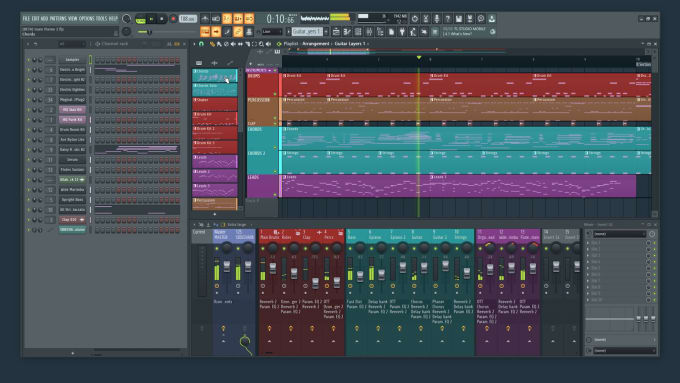Open the ADD menu

[x=44, y=19]
